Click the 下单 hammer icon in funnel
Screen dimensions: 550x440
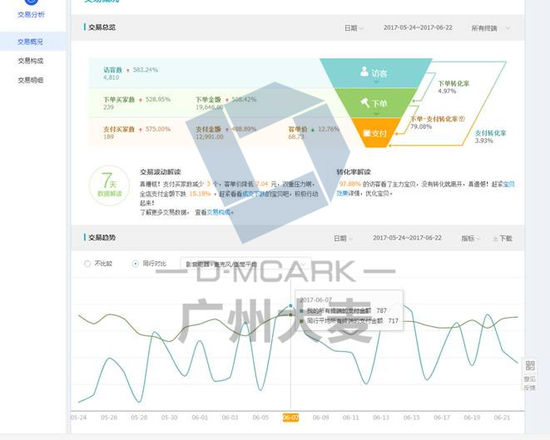pos(365,103)
